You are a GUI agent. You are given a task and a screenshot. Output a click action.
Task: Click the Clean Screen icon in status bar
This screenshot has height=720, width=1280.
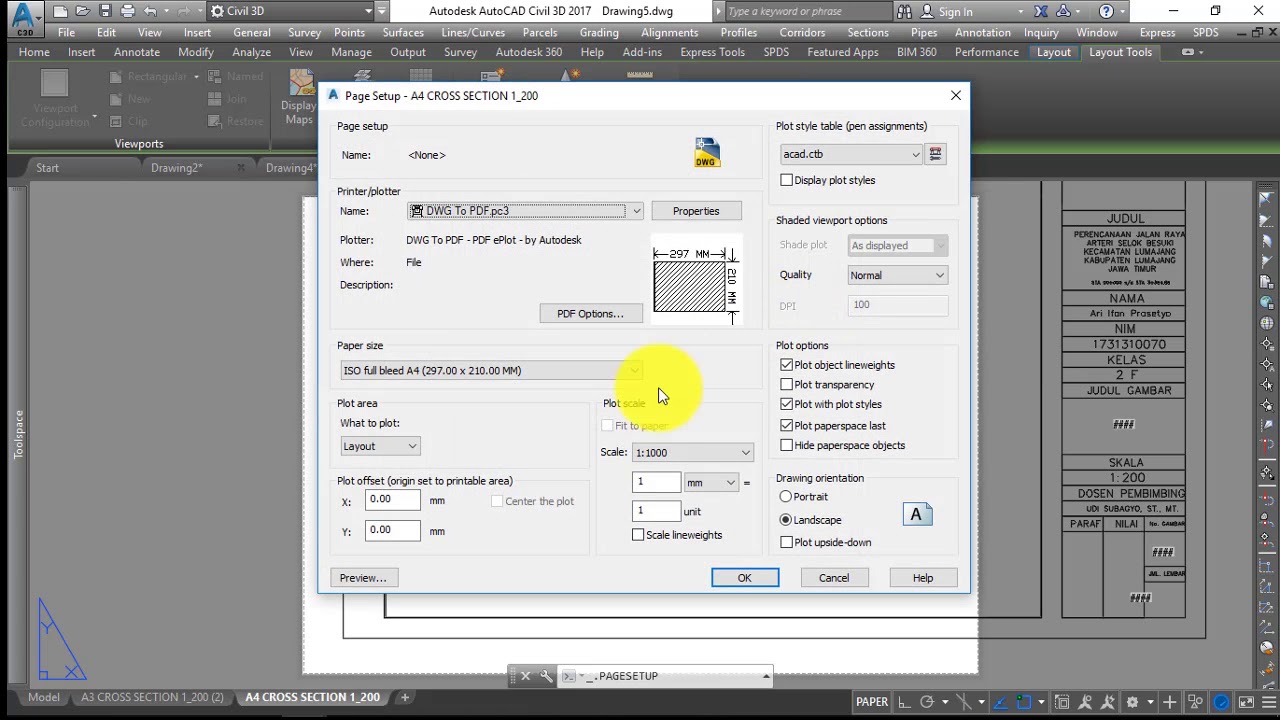pos(1246,702)
